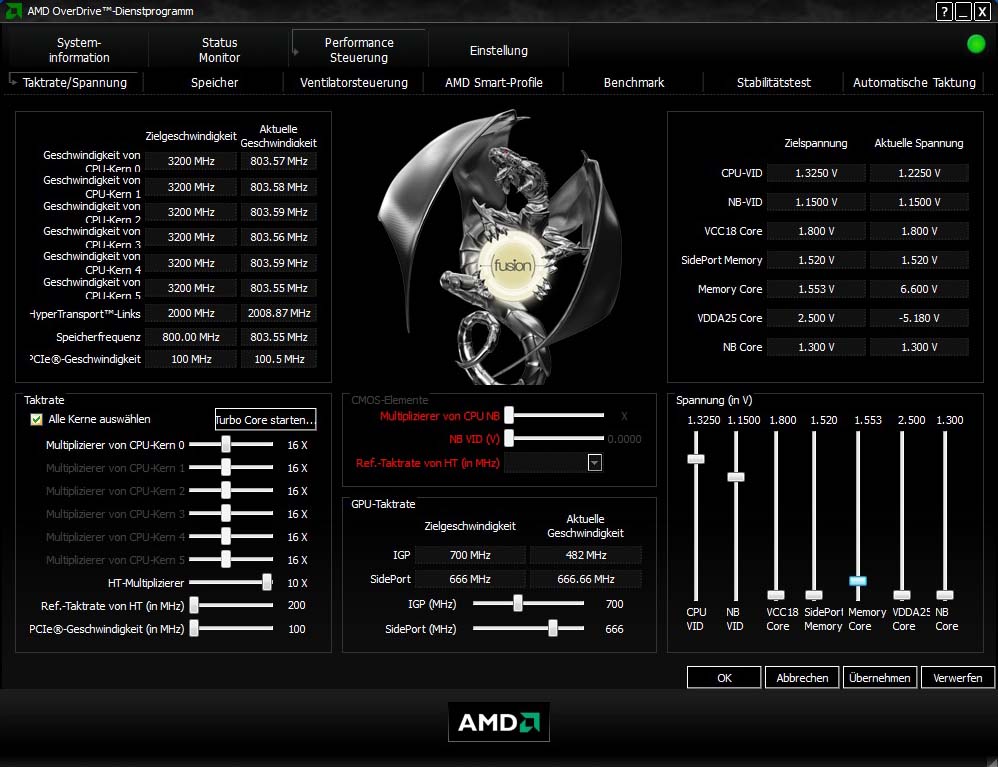Toggle Alle Kerne auswählen checkbox
Viewport: 998px width, 767px height.
click(36, 419)
